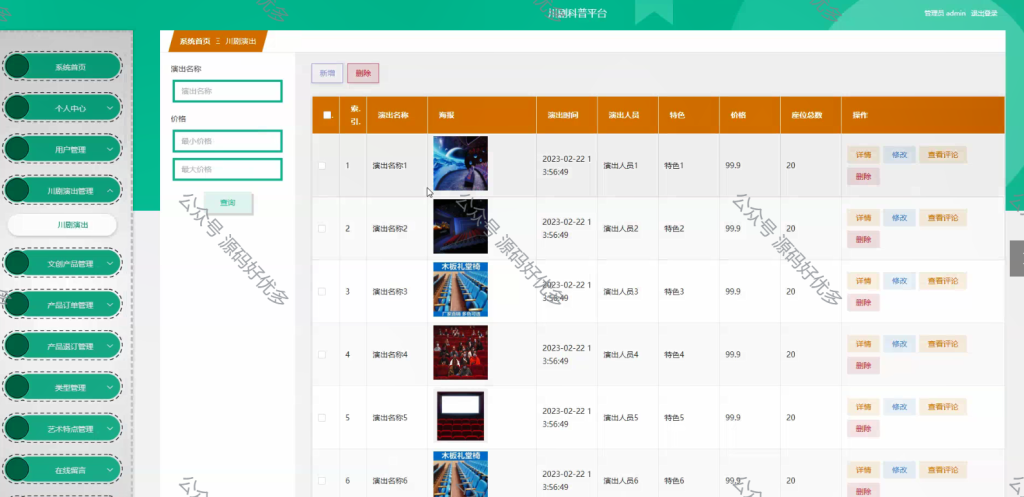This screenshot has height=497, width=1024.
Task: Check the checkbox for row 演出名称5
Action: [322, 418]
